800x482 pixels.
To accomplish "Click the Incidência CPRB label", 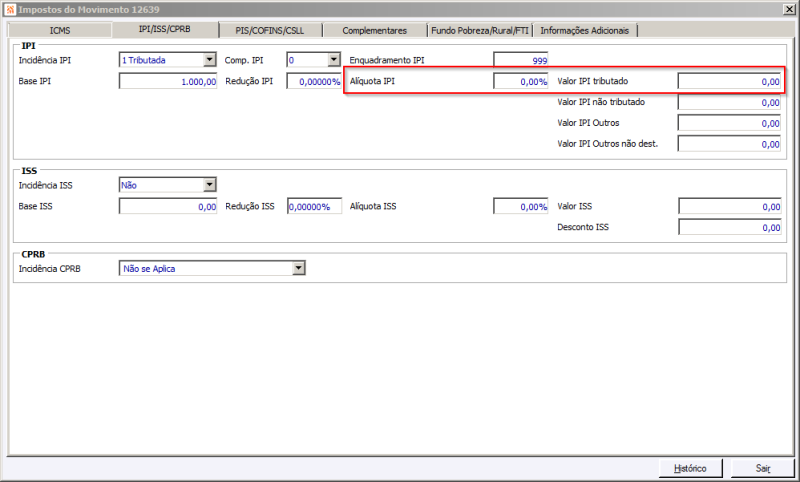I will tap(49, 269).
